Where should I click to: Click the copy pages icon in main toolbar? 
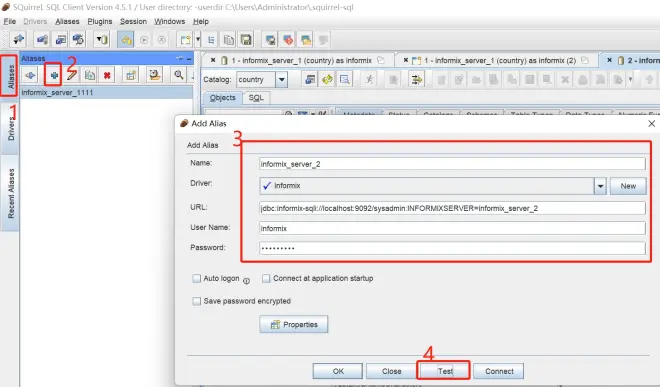(229, 40)
